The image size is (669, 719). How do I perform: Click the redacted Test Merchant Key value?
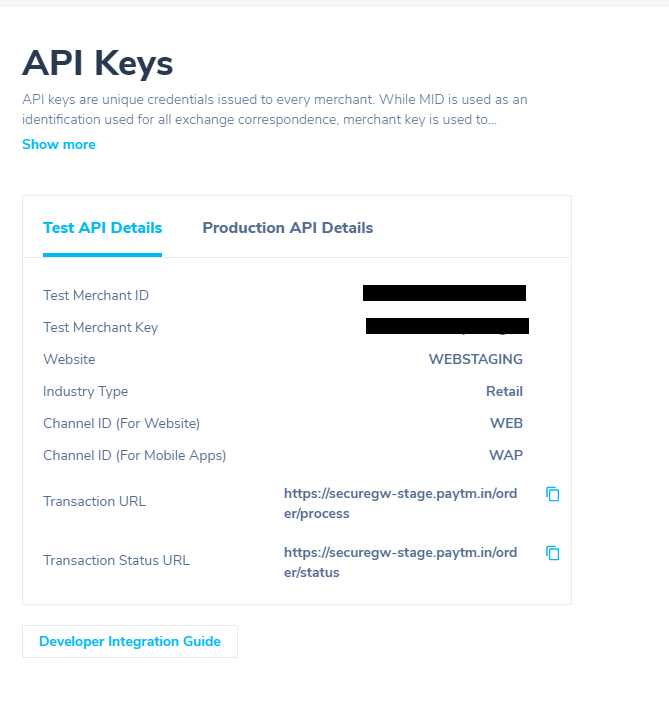point(448,326)
